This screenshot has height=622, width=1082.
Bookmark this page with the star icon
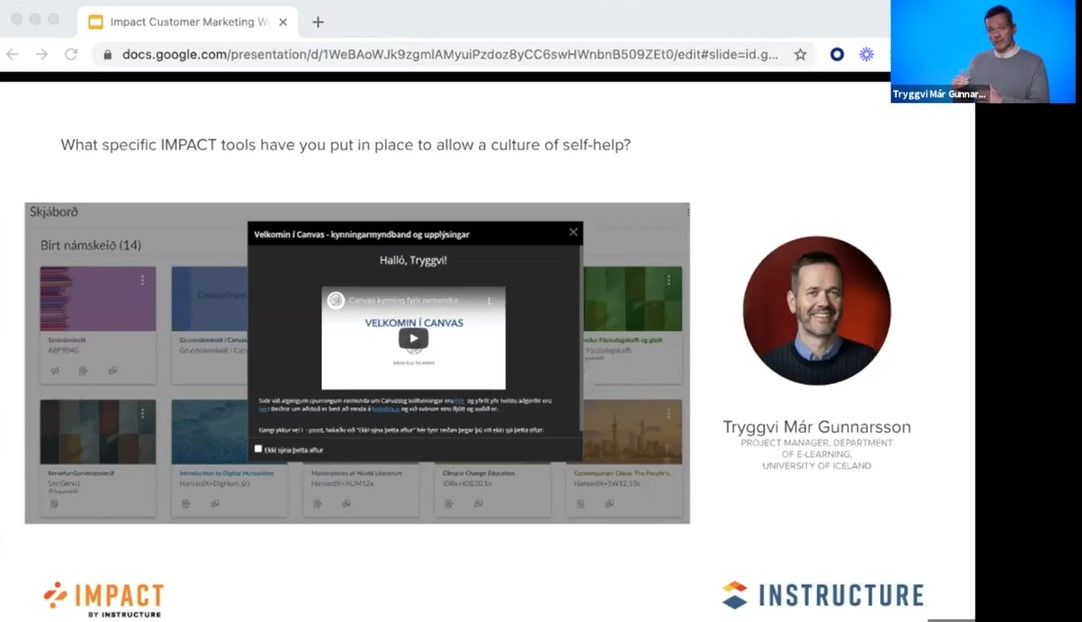click(x=800, y=55)
